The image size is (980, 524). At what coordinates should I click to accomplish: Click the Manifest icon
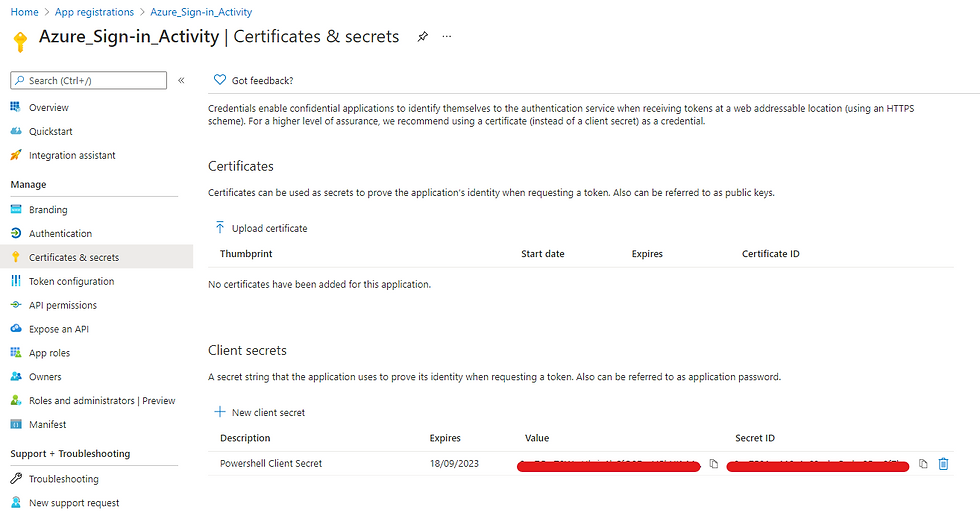point(16,424)
